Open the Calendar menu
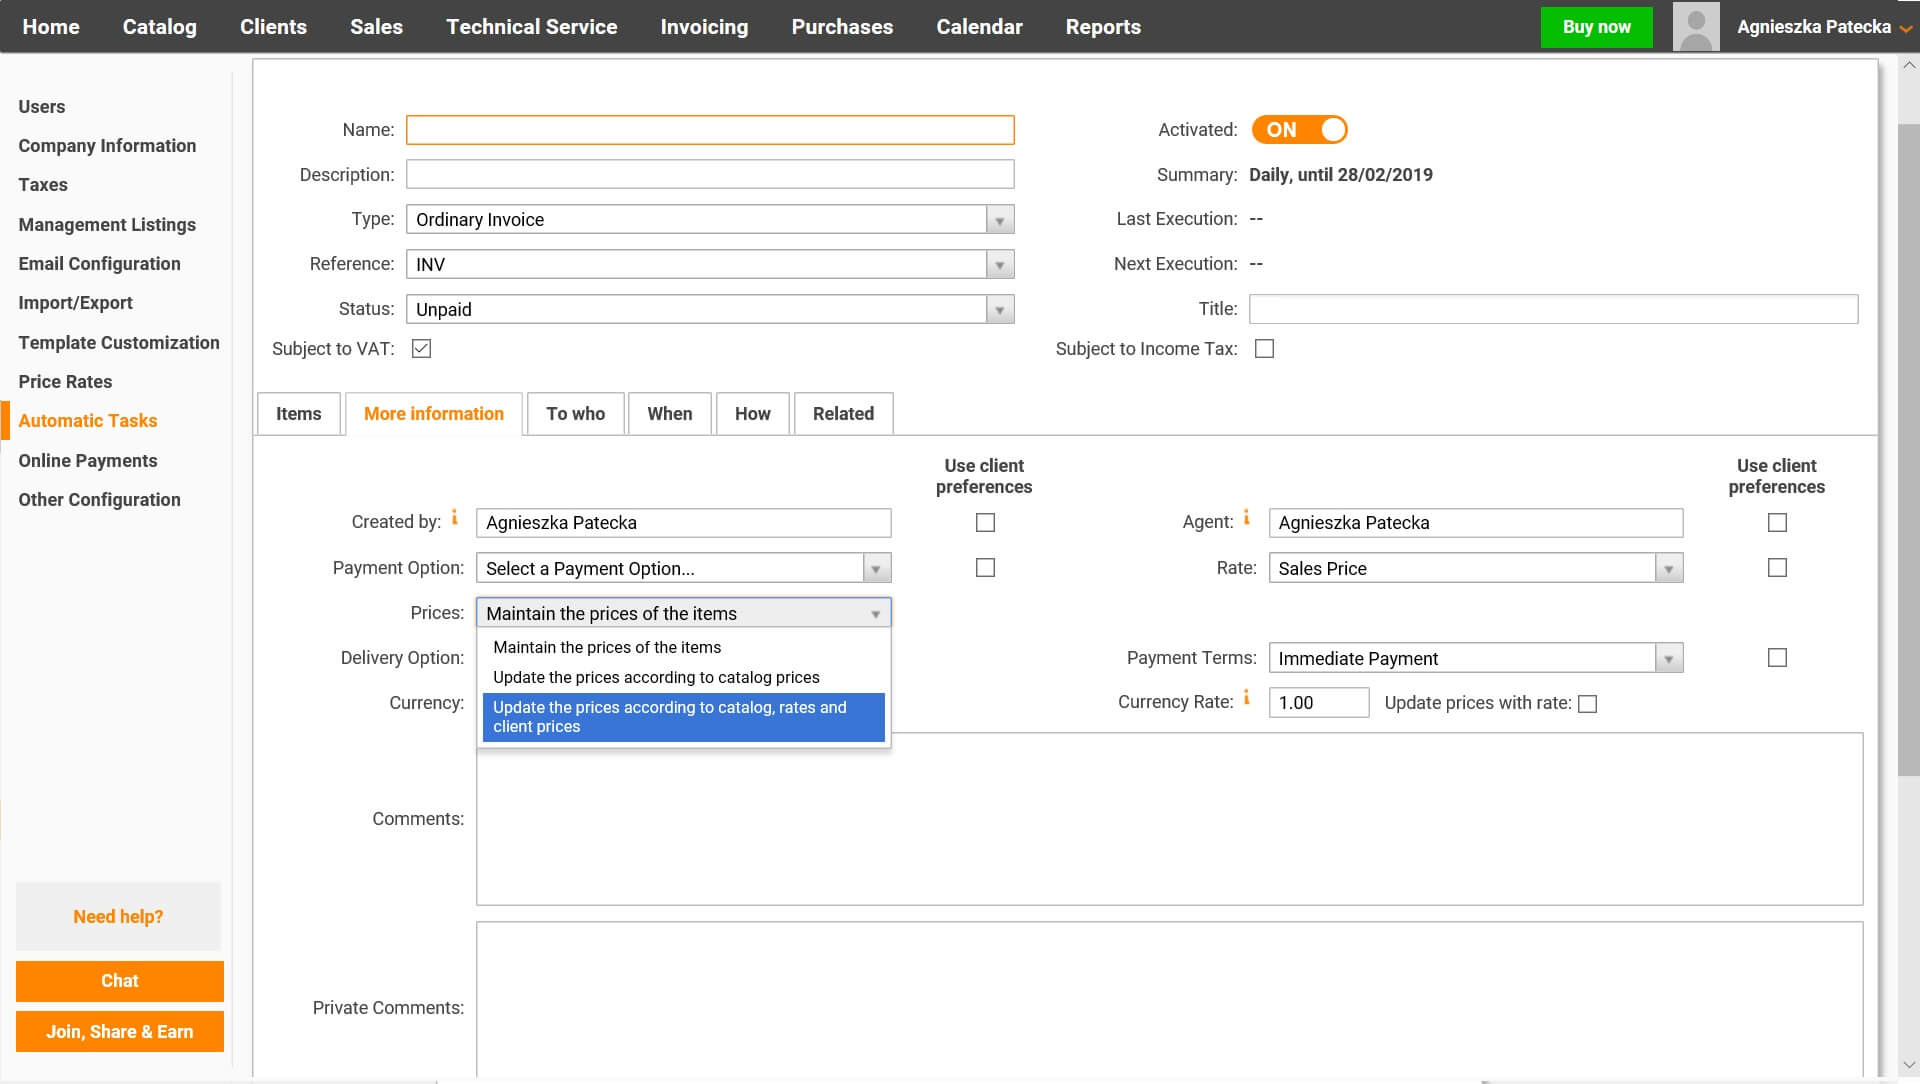Viewport: 1920px width, 1084px height. [x=979, y=27]
